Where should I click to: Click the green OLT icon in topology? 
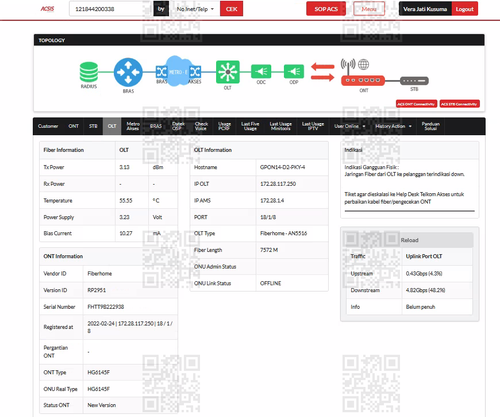tap(228, 72)
